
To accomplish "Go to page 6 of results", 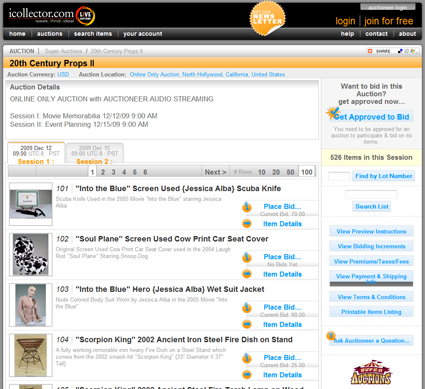I will pos(145,172).
